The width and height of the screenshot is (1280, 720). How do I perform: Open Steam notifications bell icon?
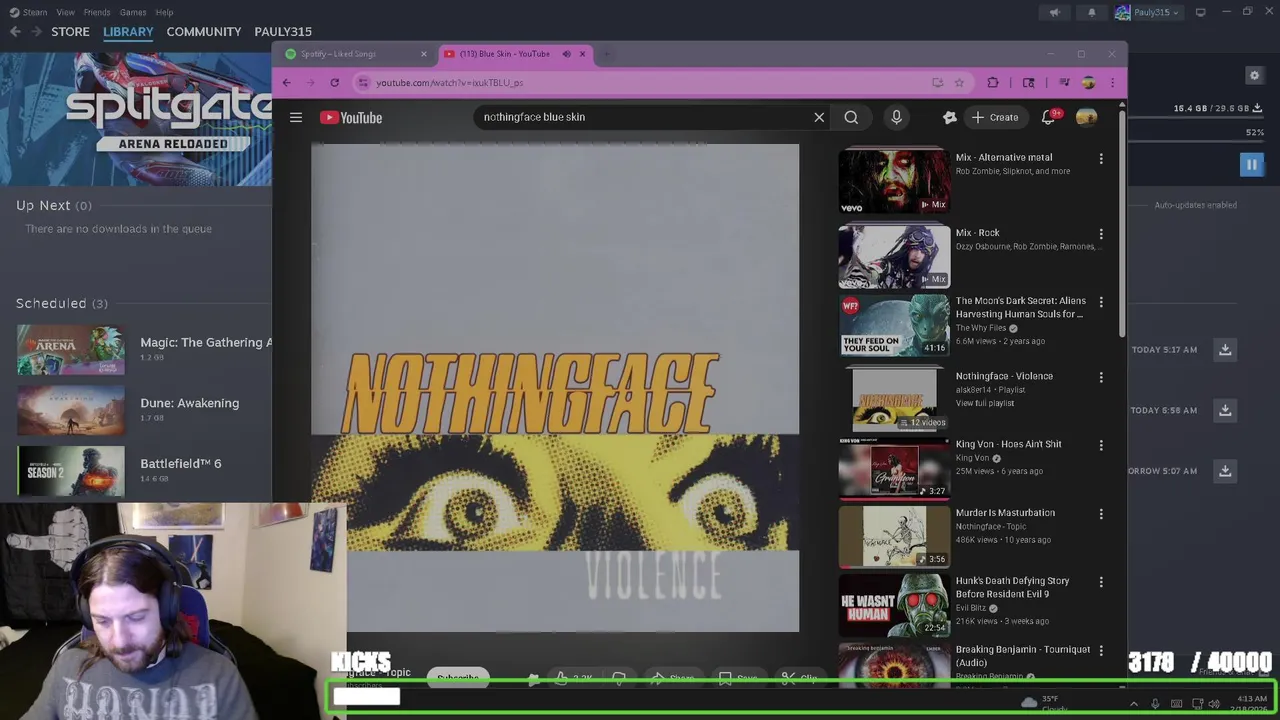(1091, 12)
